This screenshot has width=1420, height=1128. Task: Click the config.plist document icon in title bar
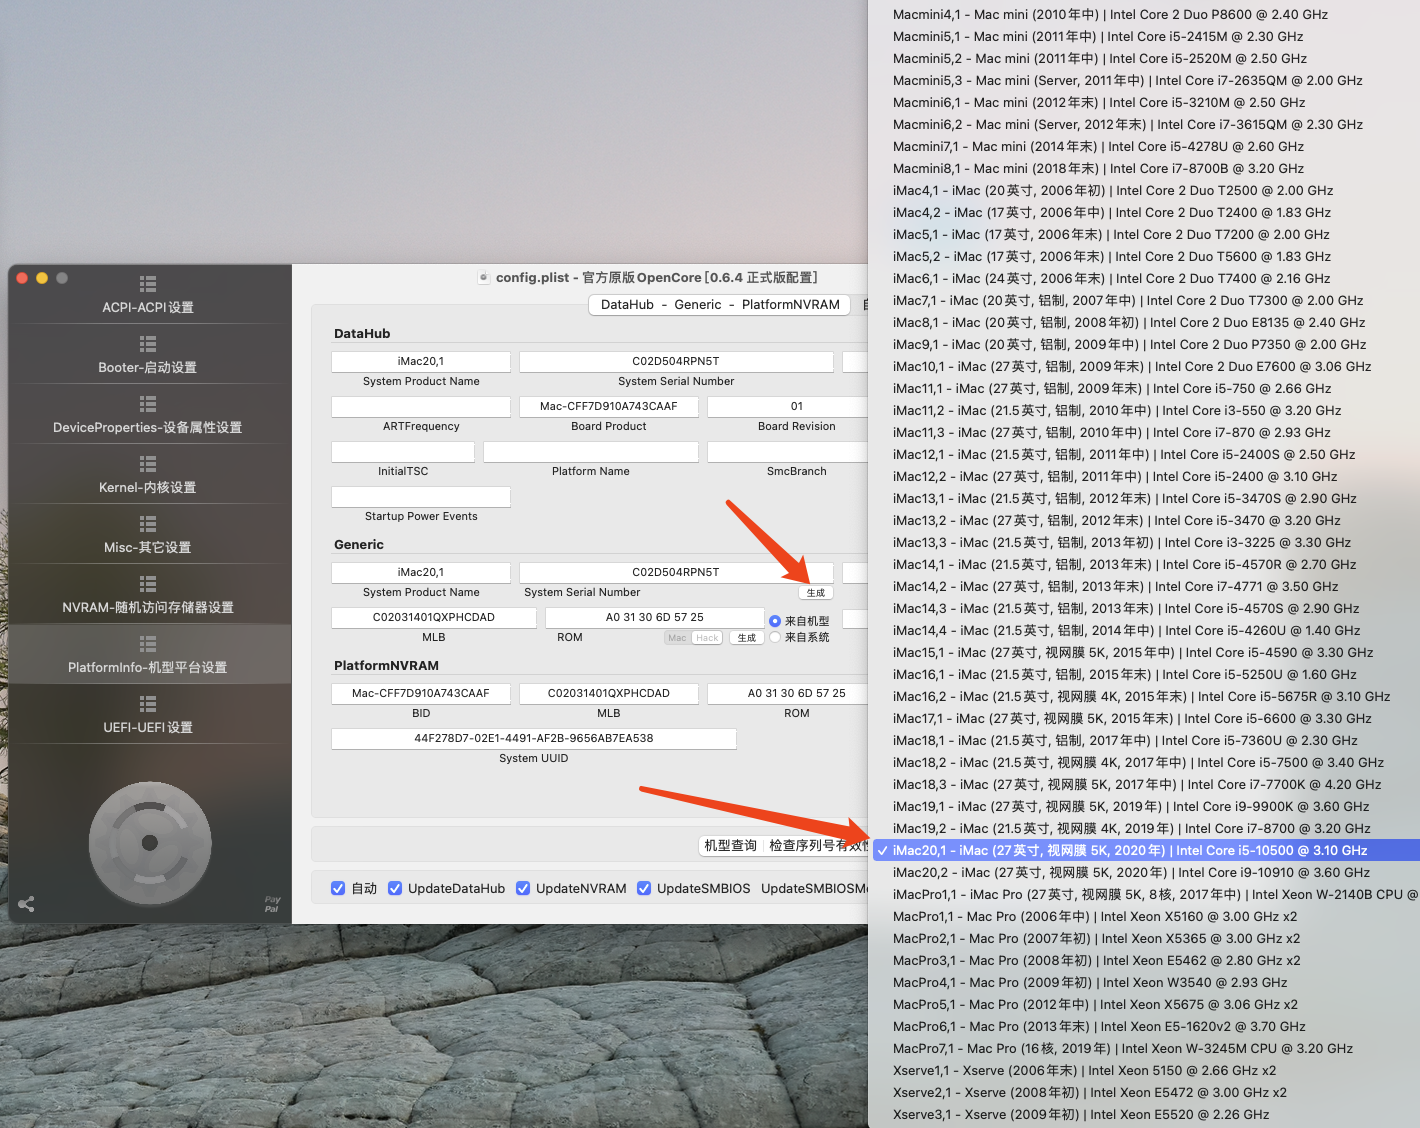pos(484,278)
